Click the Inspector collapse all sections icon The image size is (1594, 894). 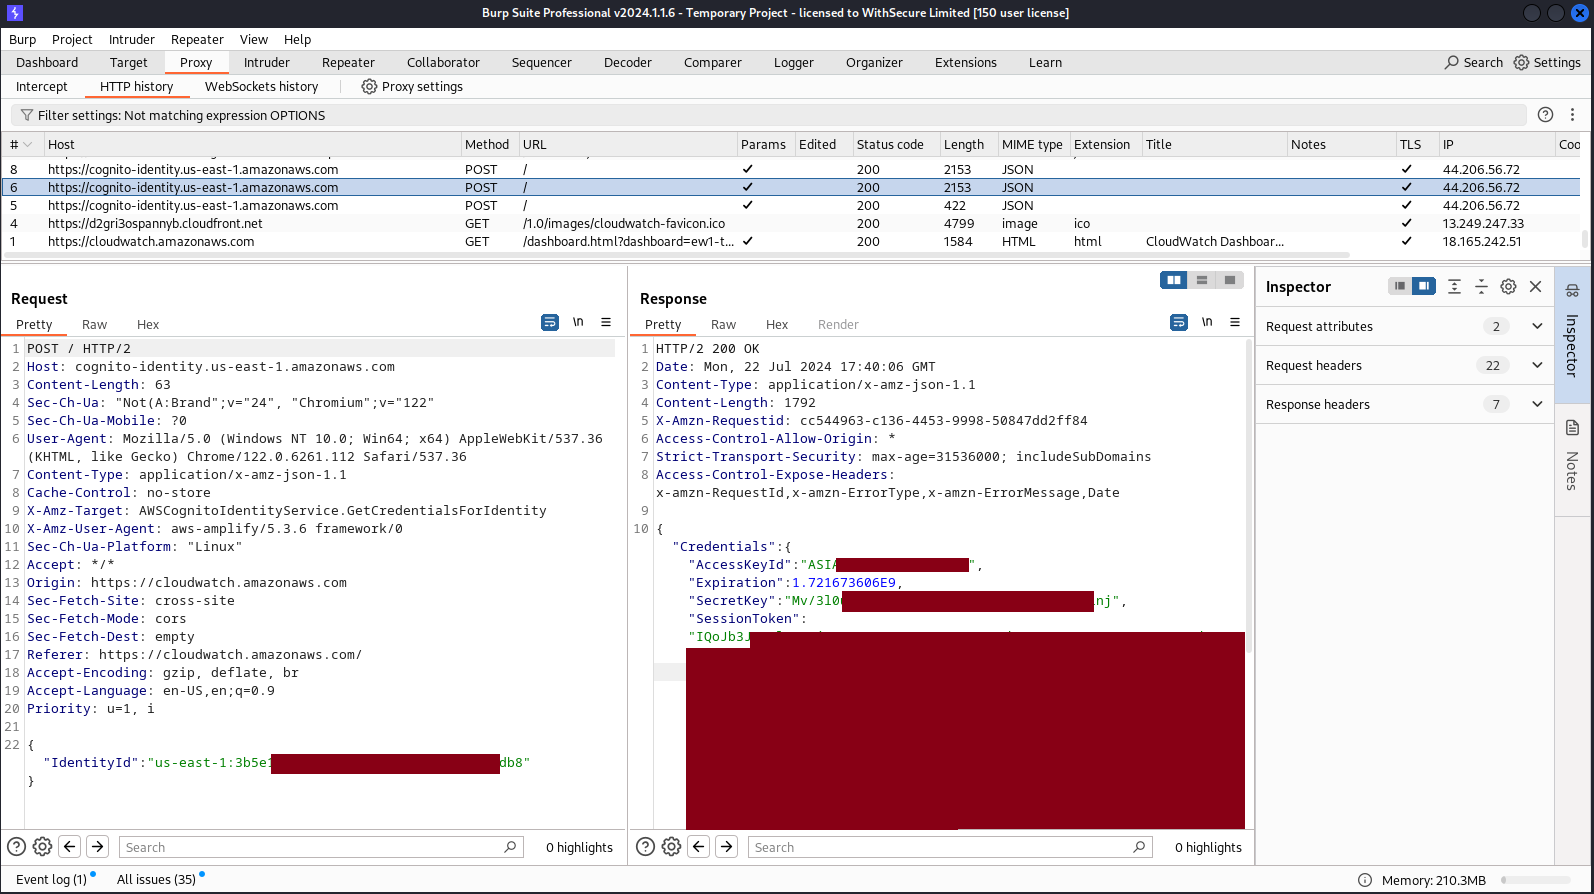pyautogui.click(x=1481, y=286)
